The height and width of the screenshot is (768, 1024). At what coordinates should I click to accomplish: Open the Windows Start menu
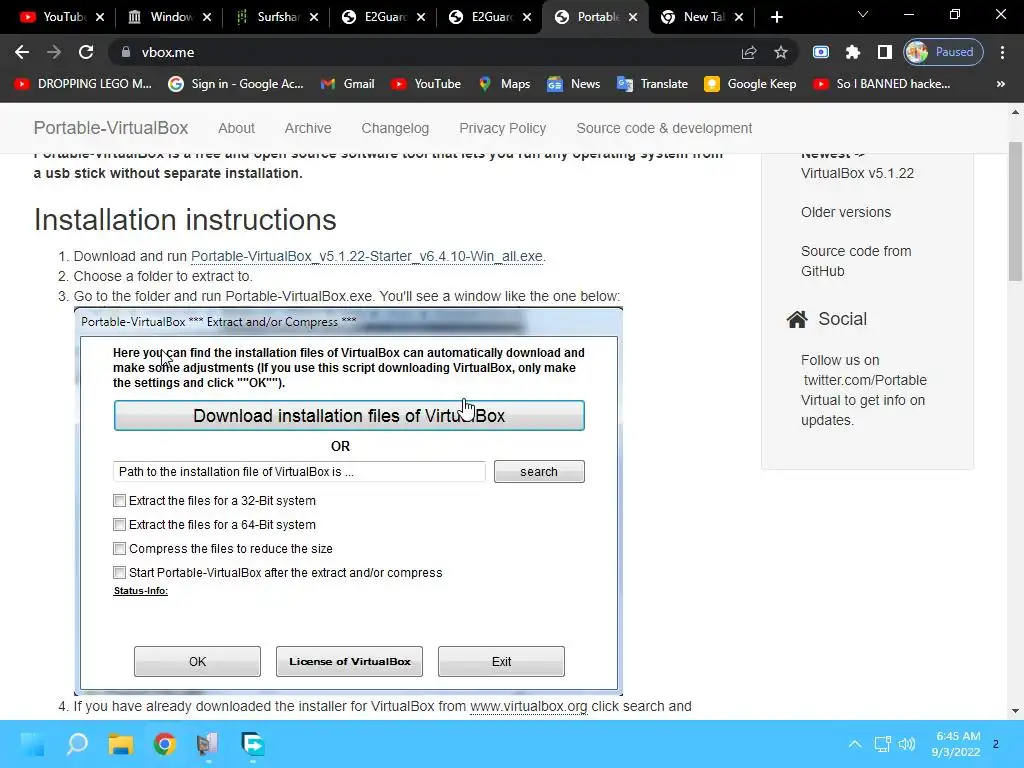pyautogui.click(x=33, y=744)
